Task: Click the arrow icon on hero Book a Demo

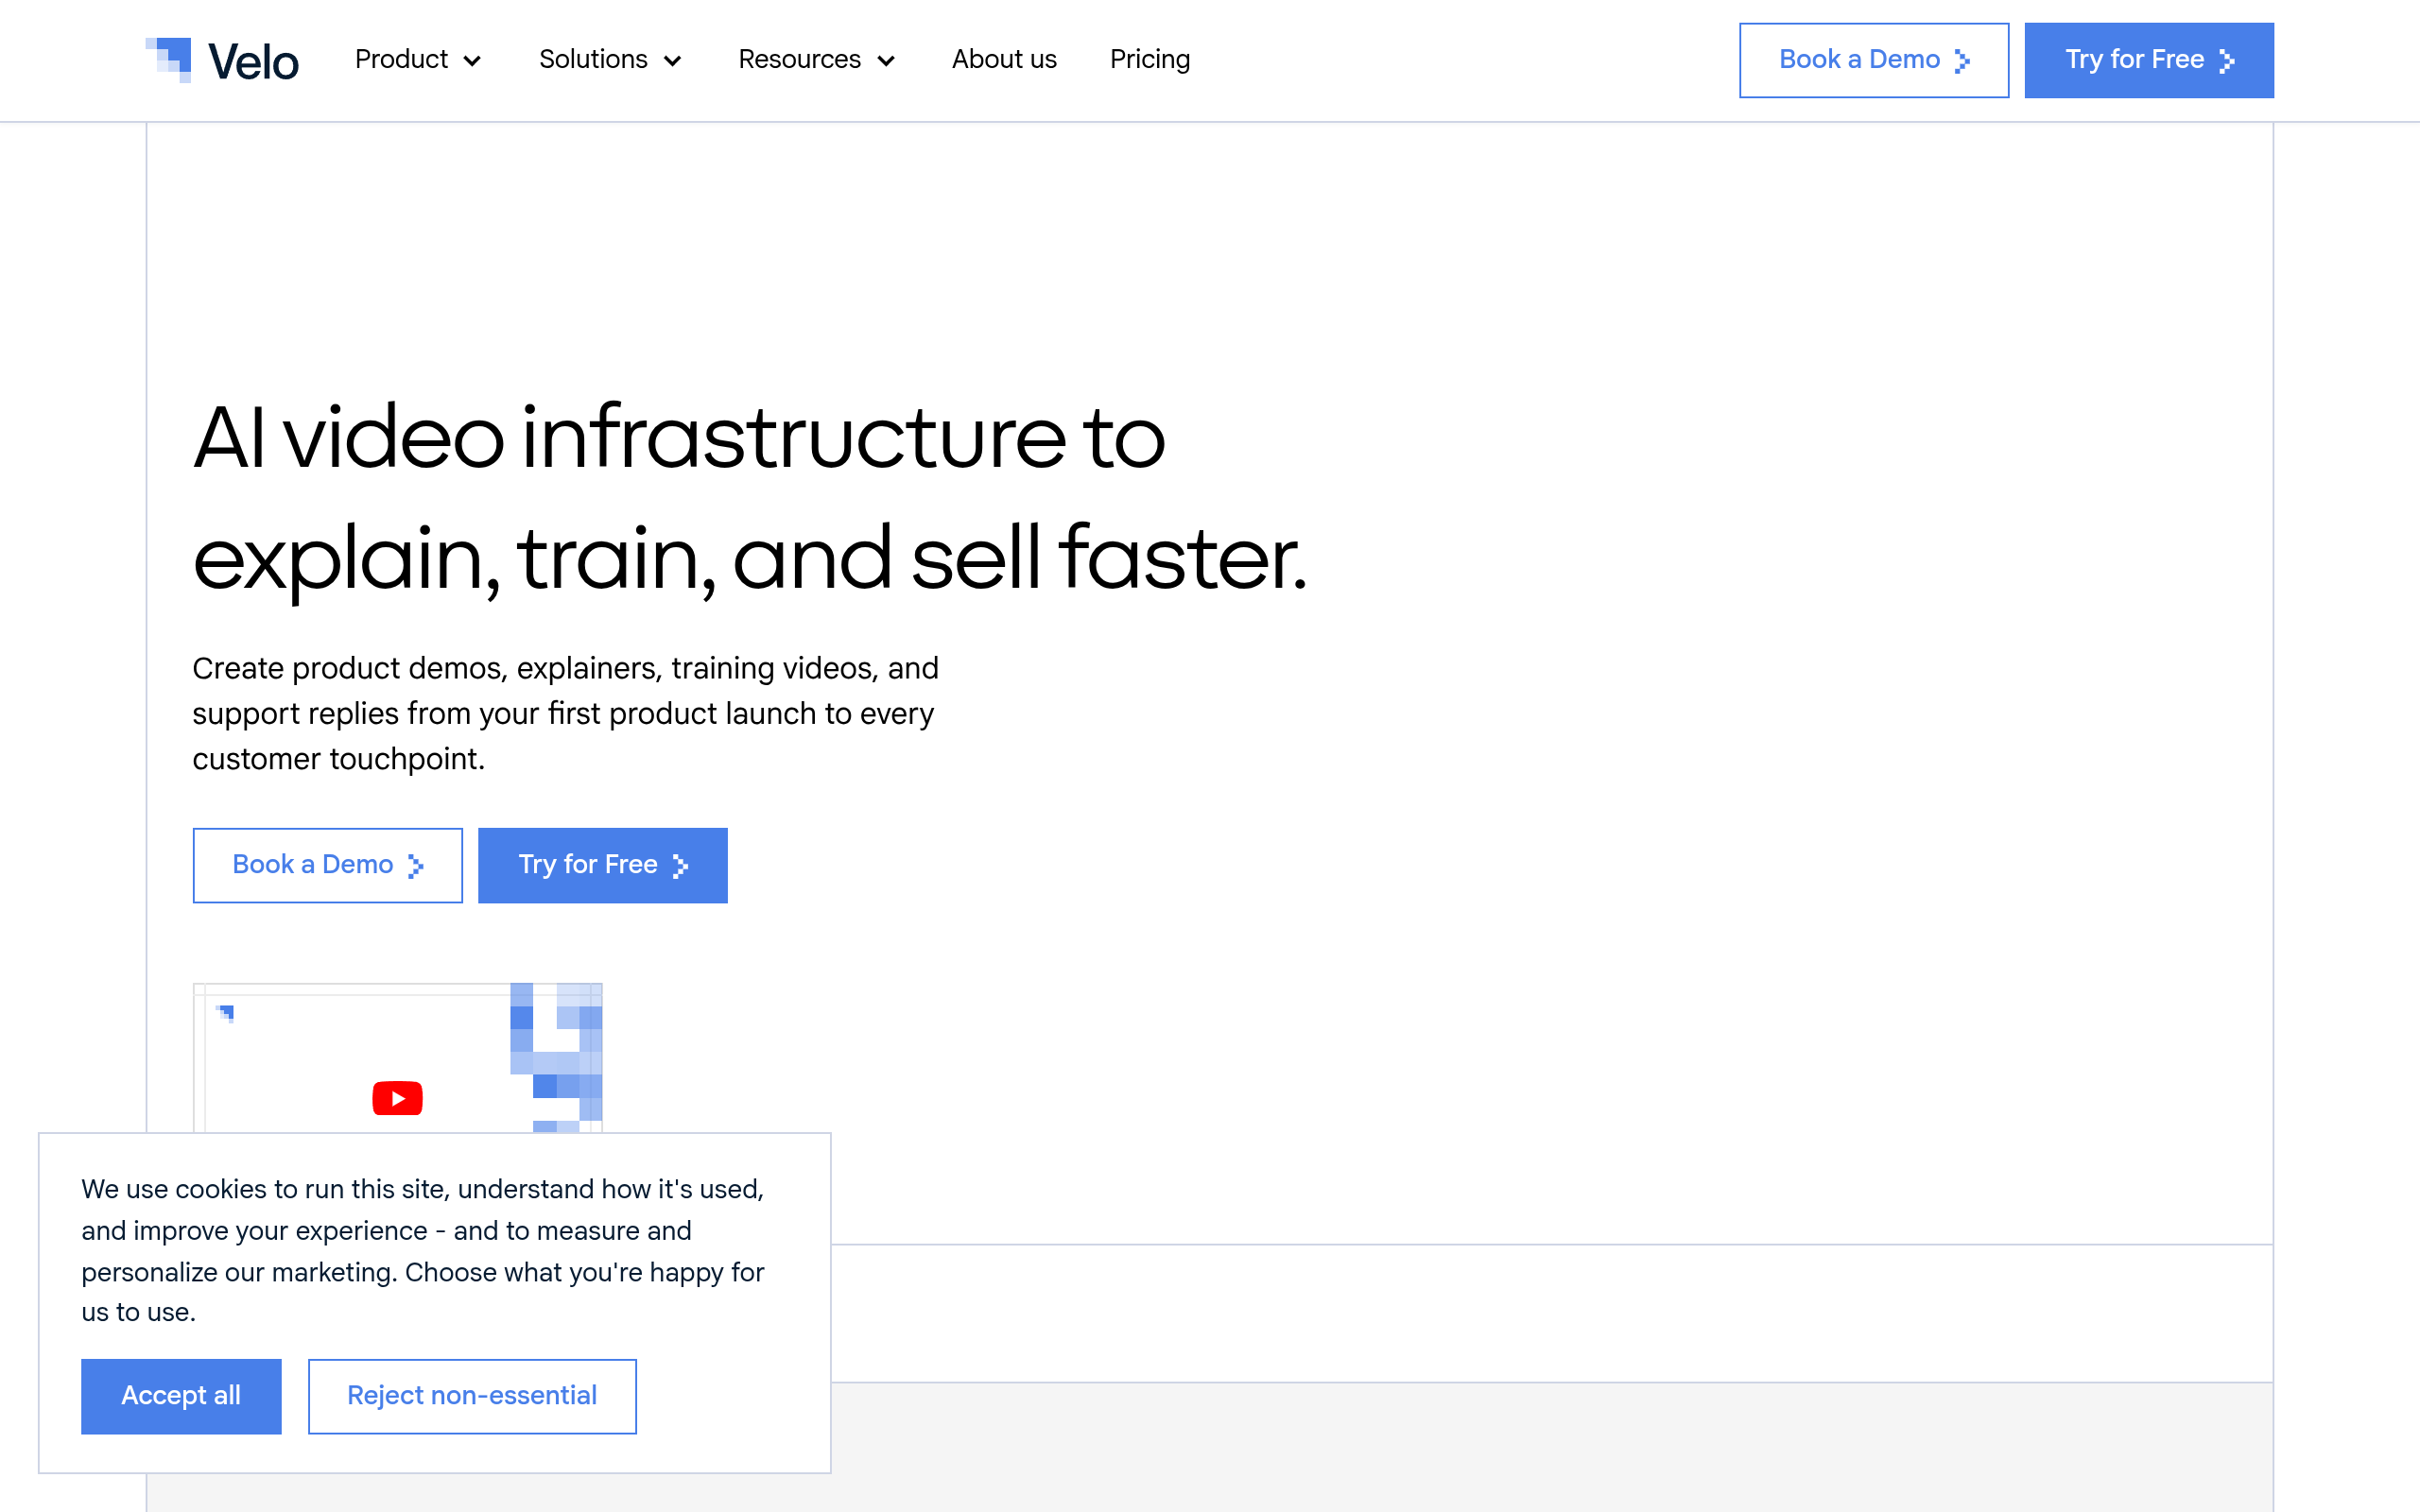Action: pyautogui.click(x=415, y=866)
